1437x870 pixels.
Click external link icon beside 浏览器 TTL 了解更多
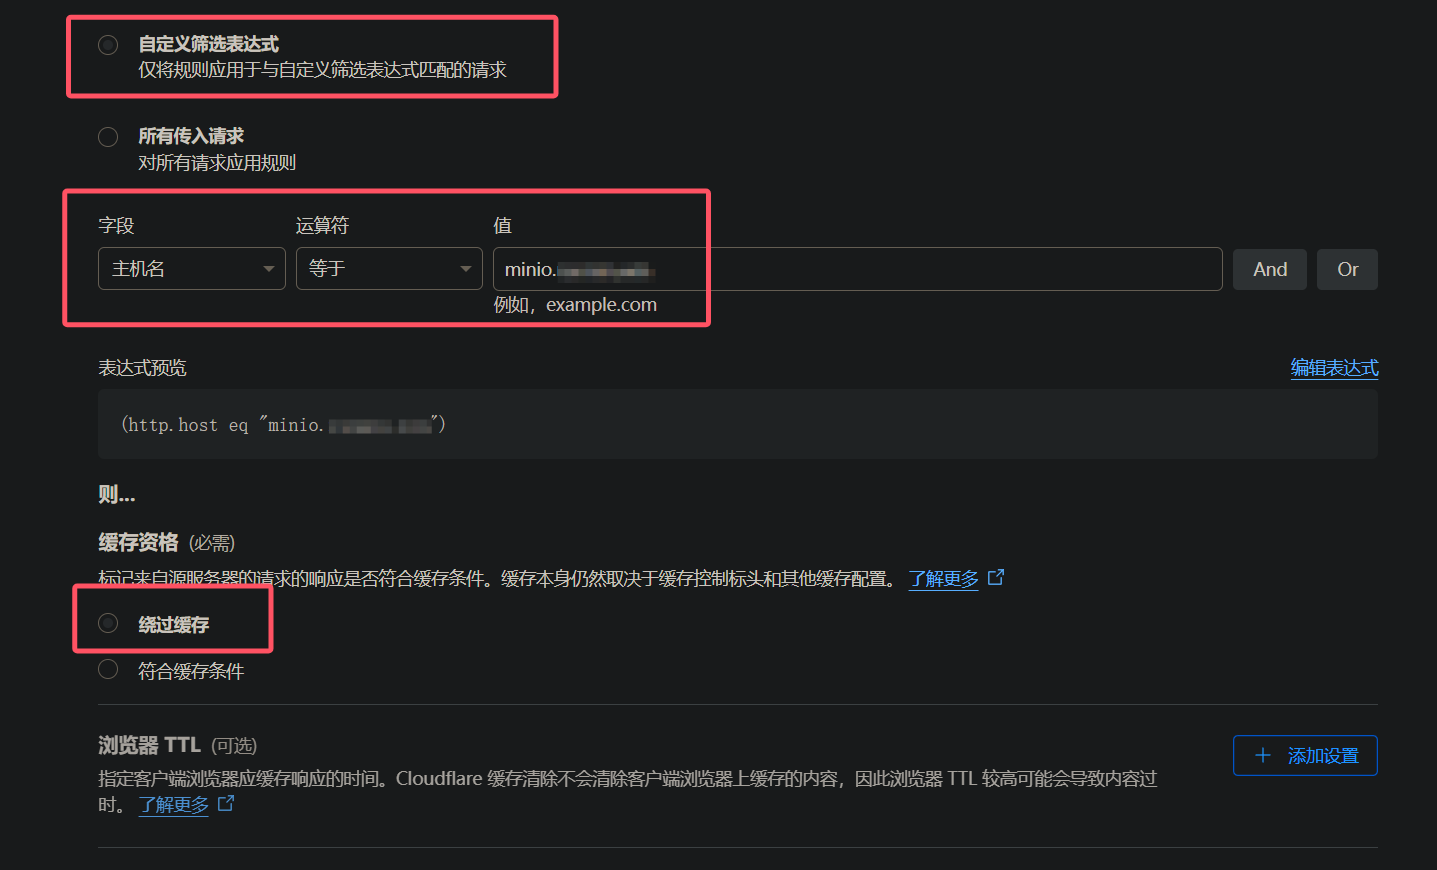[x=226, y=804]
